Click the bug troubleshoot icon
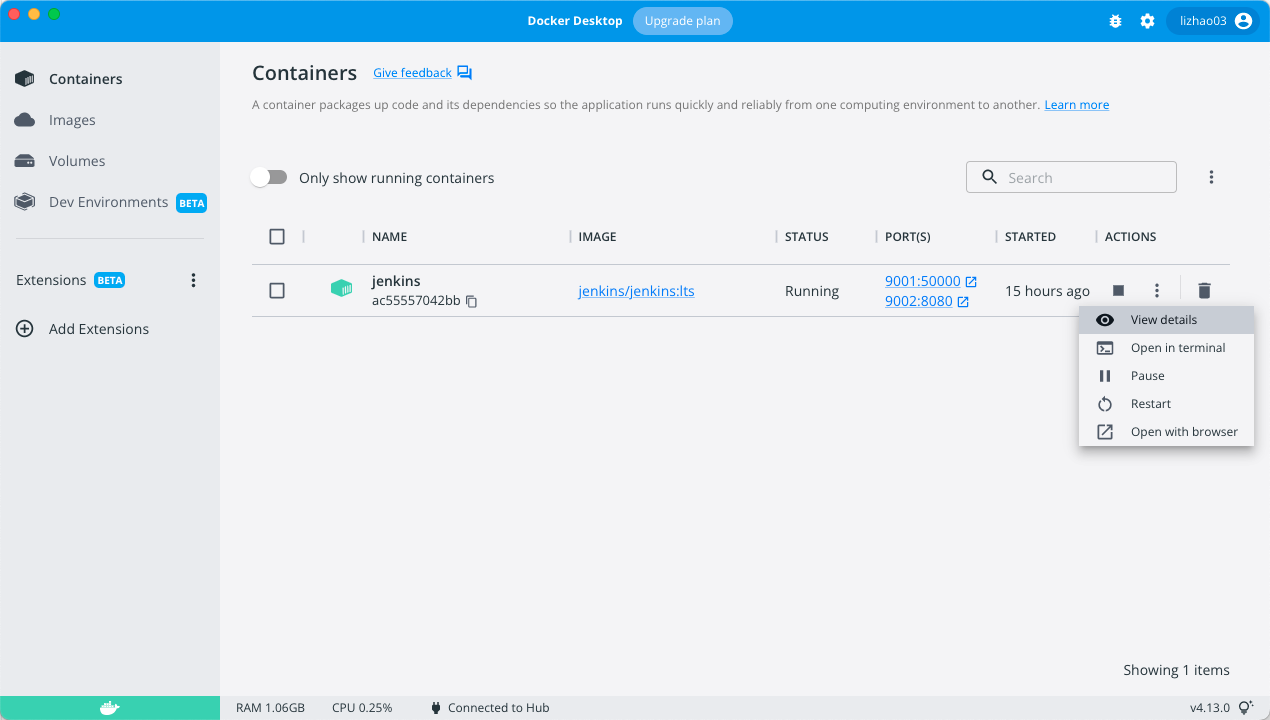The height and width of the screenshot is (720, 1270). pyautogui.click(x=1116, y=21)
